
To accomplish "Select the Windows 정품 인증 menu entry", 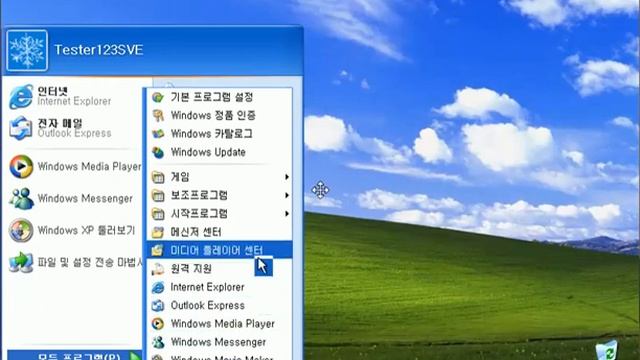I will (220, 116).
